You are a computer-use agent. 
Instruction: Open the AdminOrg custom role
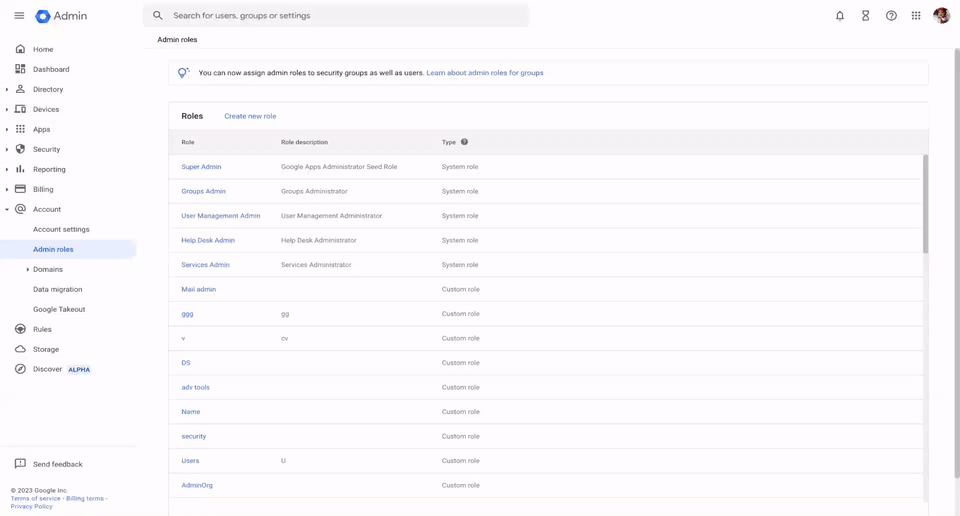coord(197,485)
